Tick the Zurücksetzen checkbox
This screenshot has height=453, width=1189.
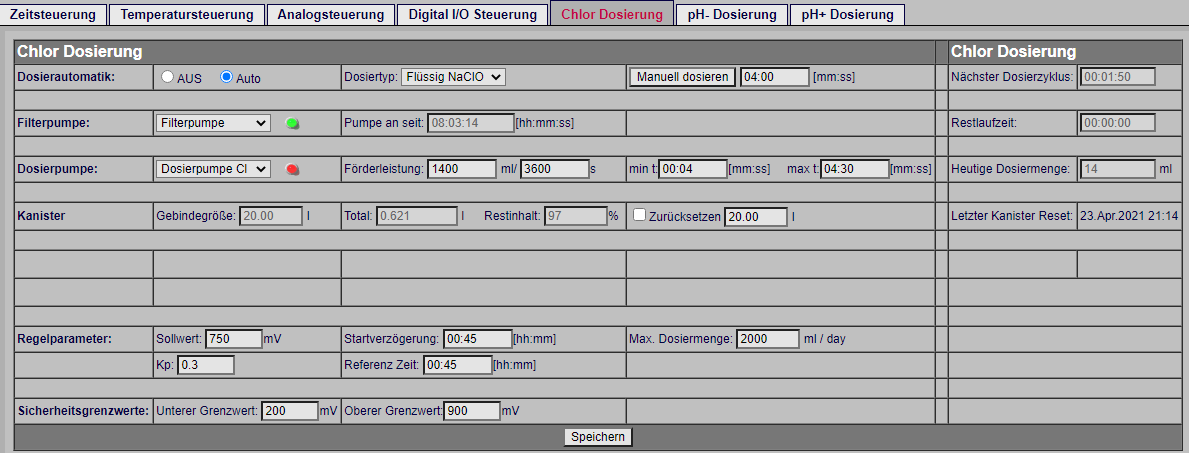point(639,215)
